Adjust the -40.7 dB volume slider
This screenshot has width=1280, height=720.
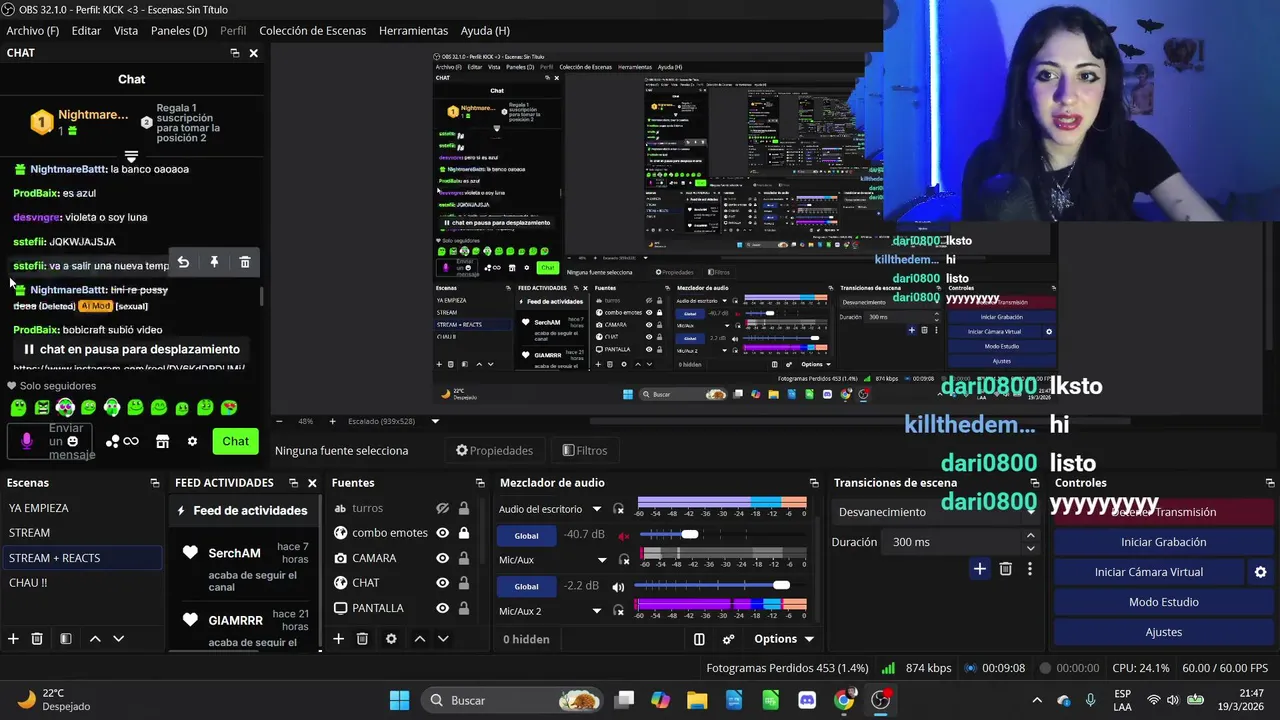[690, 535]
